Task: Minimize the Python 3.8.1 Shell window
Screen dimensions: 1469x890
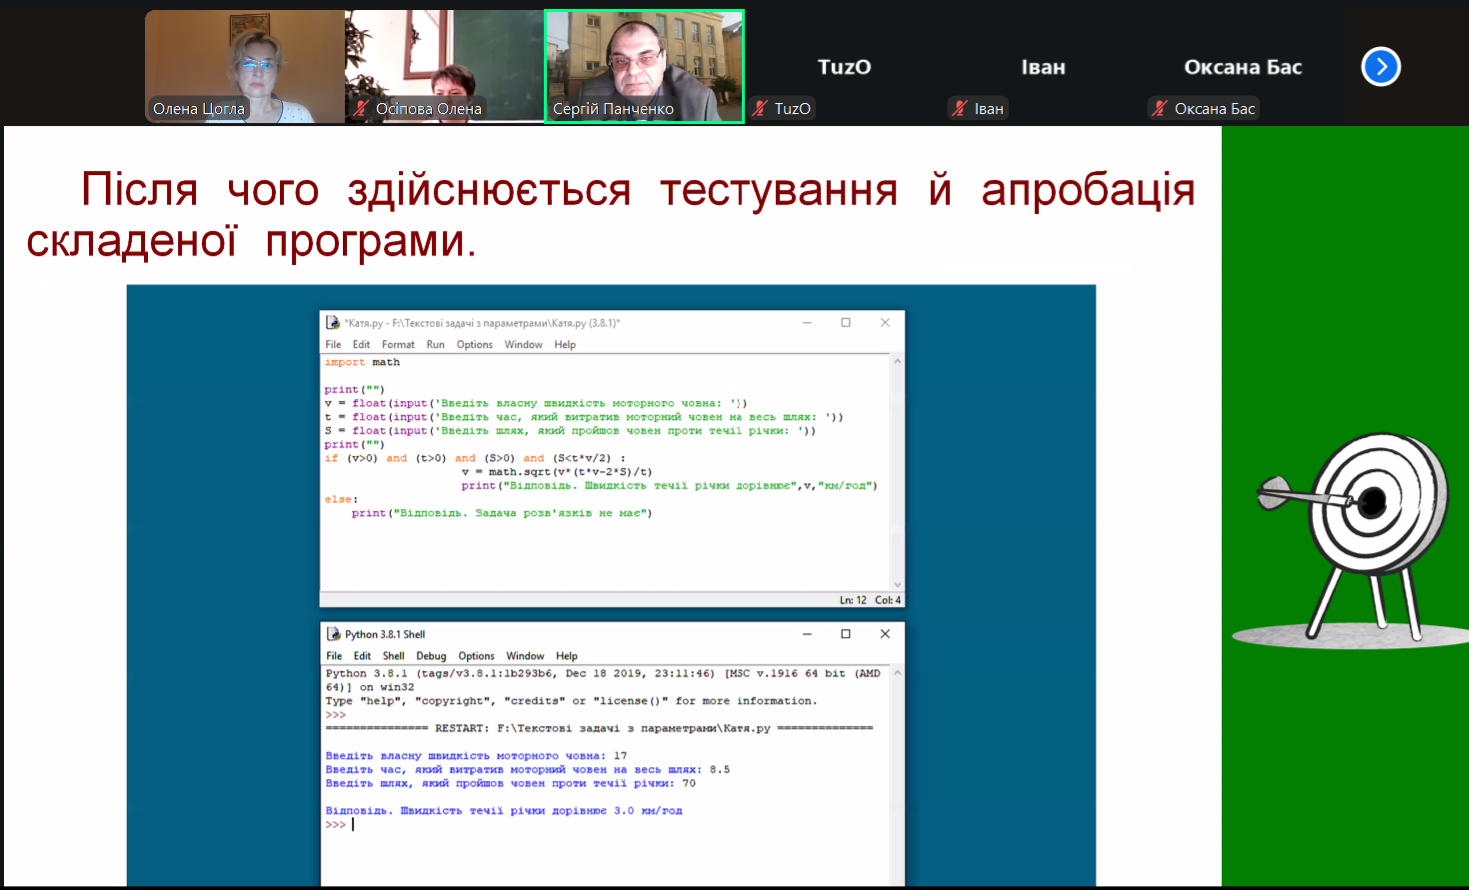Action: tap(807, 634)
